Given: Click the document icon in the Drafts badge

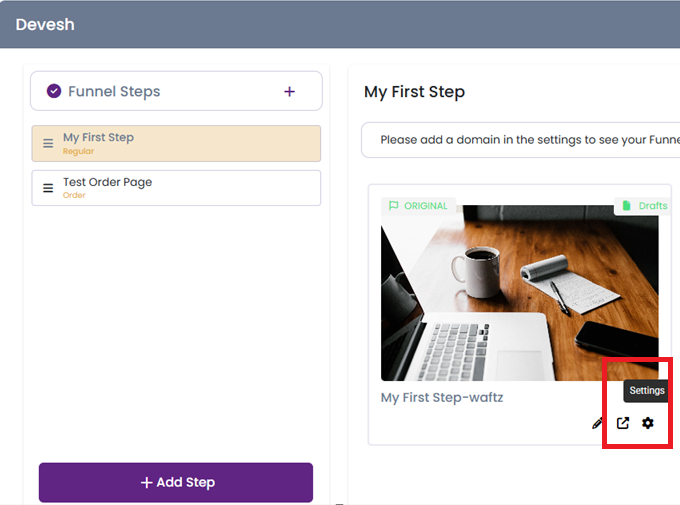Looking at the screenshot, I should (x=626, y=206).
